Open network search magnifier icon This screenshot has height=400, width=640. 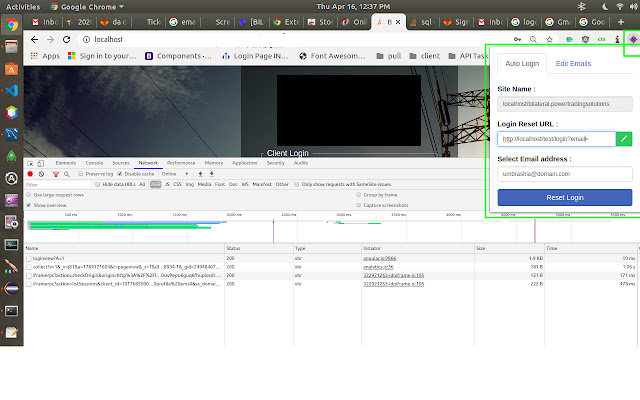pos(65,174)
